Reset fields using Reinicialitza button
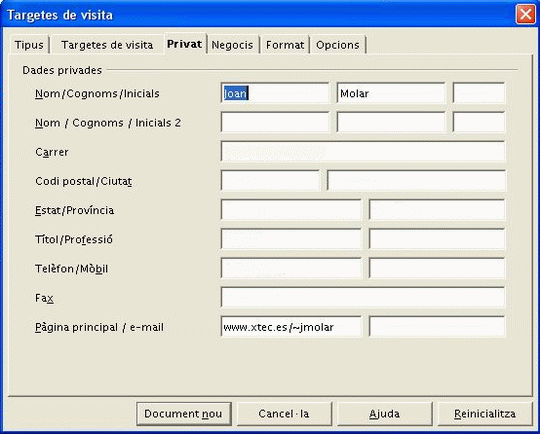This screenshot has height=434, width=540. 485,414
